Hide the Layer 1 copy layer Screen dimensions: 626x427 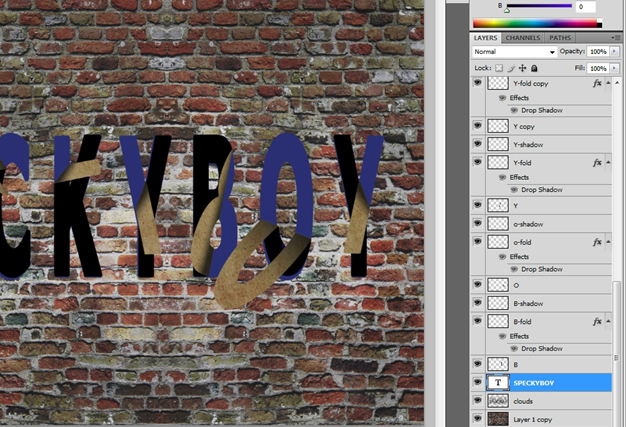(x=477, y=419)
